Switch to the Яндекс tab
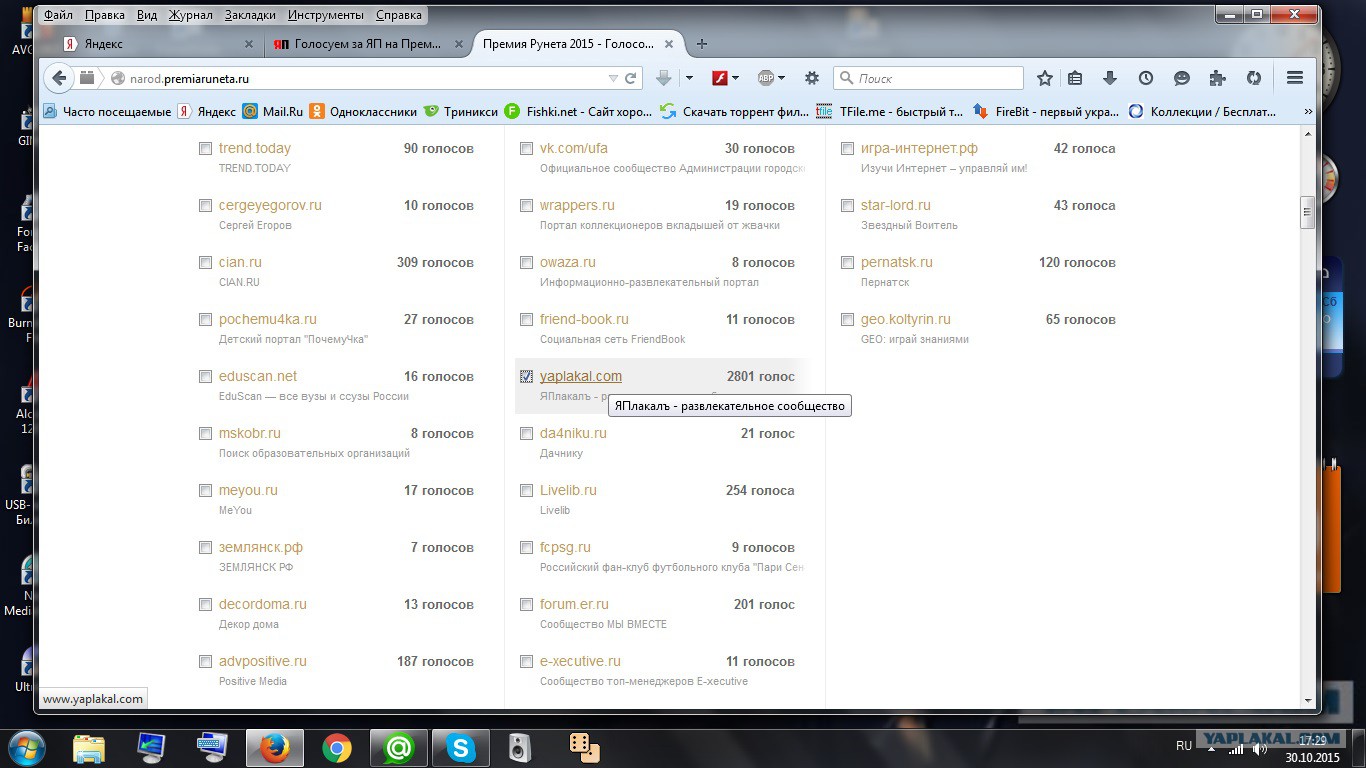Image resolution: width=1366 pixels, height=768 pixels. tap(159, 44)
